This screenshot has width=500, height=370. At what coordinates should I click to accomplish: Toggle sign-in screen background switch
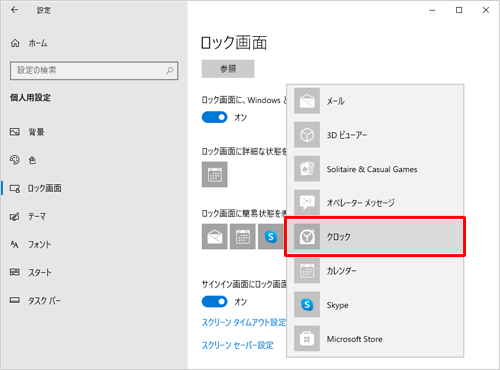[x=214, y=302]
